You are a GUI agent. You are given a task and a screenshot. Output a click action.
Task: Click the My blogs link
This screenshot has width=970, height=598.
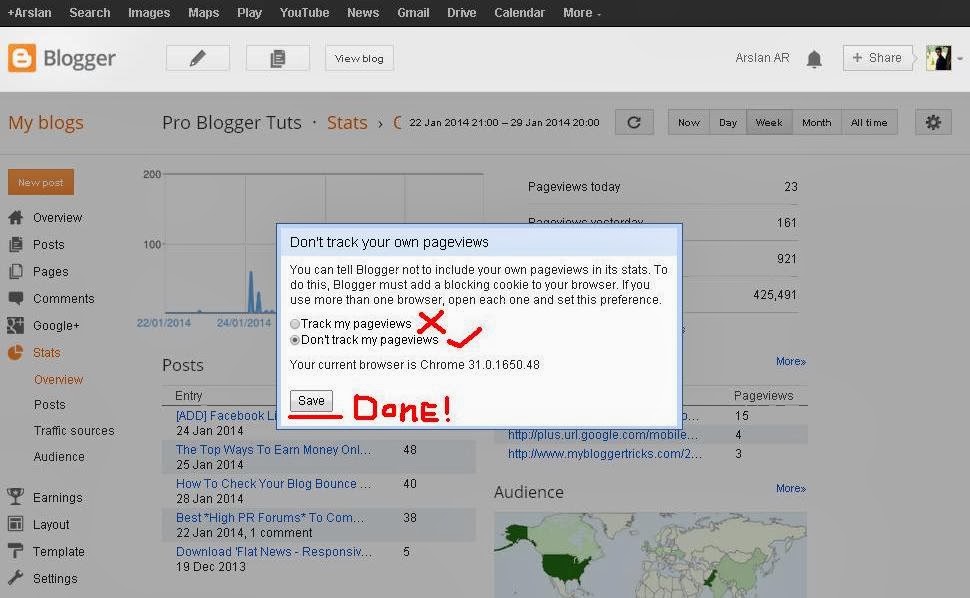(46, 122)
